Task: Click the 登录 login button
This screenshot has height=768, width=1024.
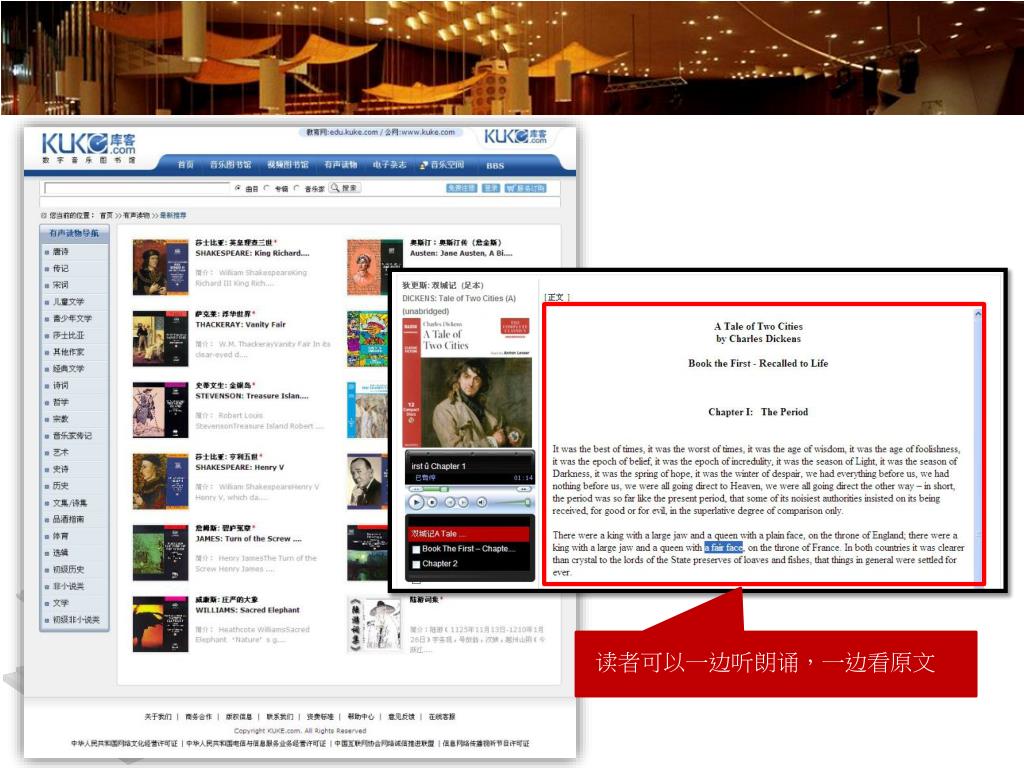Action: (491, 188)
